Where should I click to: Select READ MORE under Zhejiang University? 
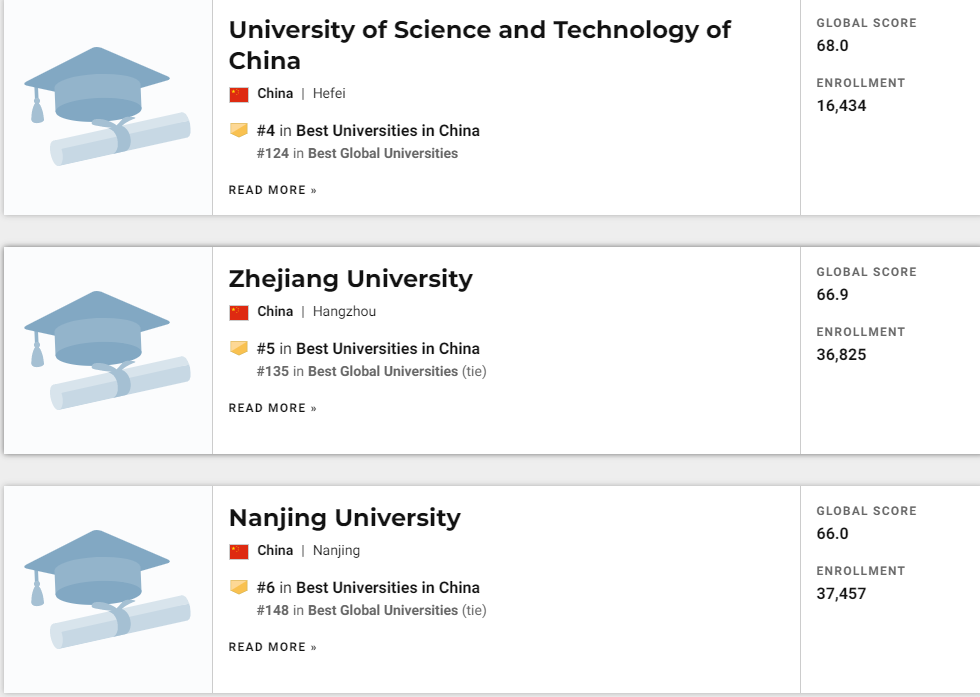point(272,408)
